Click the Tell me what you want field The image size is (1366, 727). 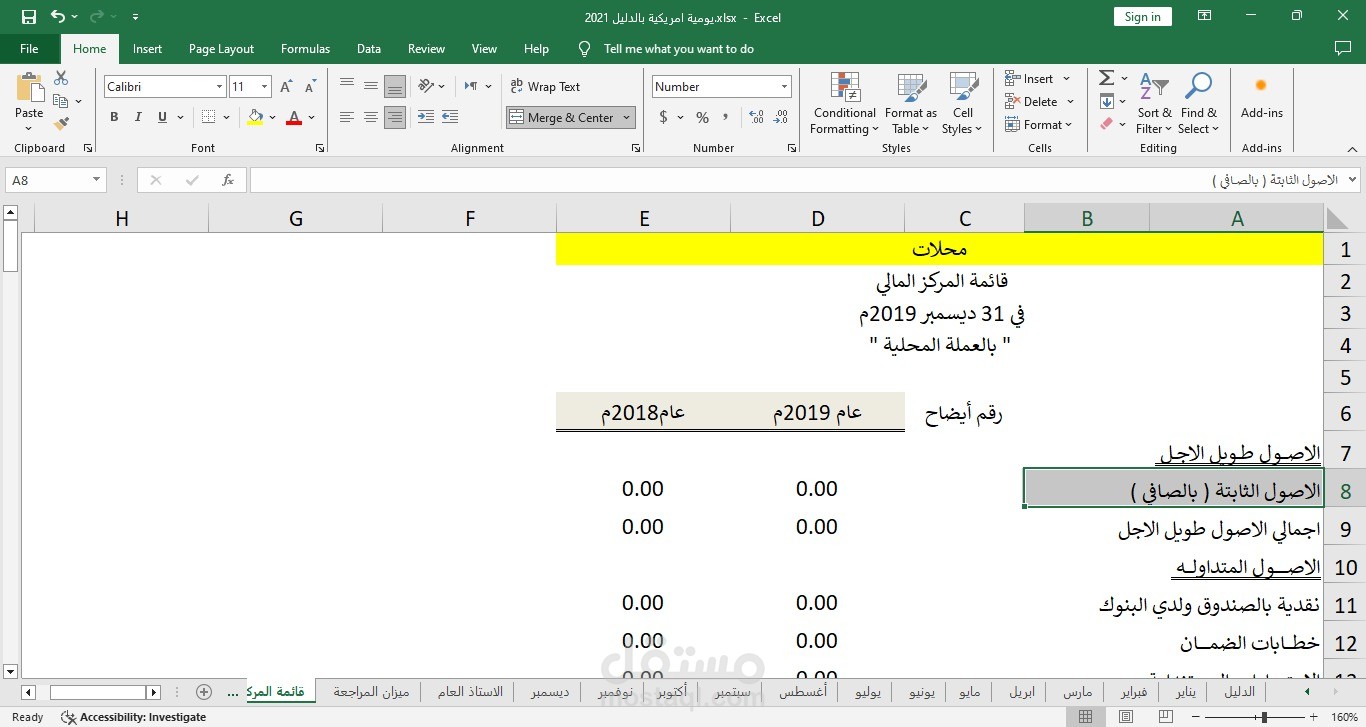tap(679, 48)
